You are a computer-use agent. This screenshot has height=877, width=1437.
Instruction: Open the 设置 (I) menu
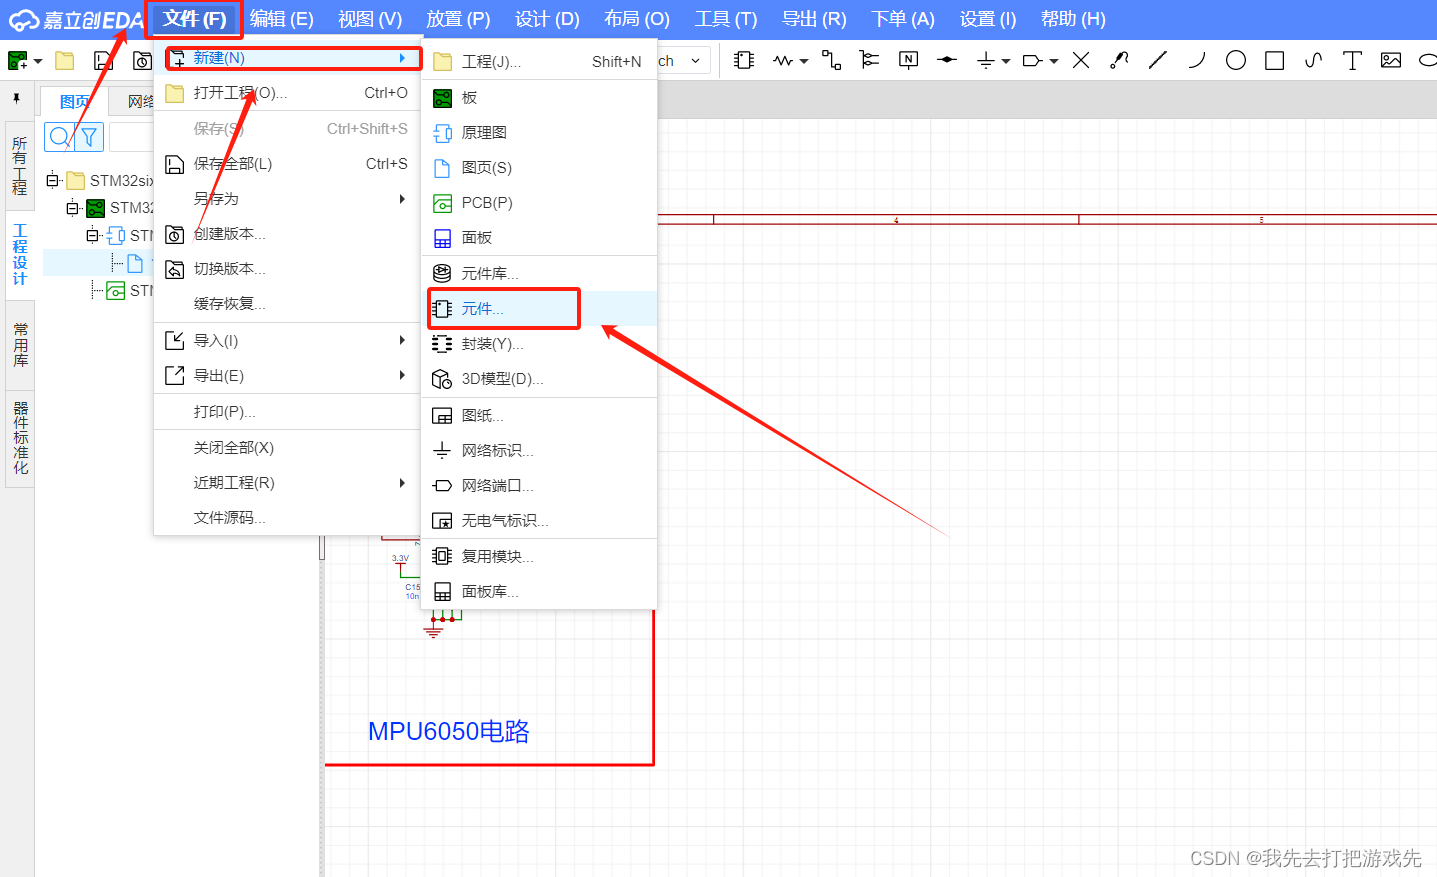[x=988, y=19]
